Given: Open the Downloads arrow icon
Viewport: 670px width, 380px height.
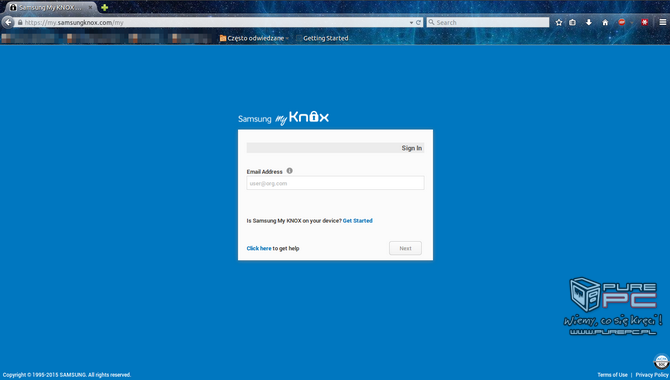Looking at the screenshot, I should [x=589, y=22].
